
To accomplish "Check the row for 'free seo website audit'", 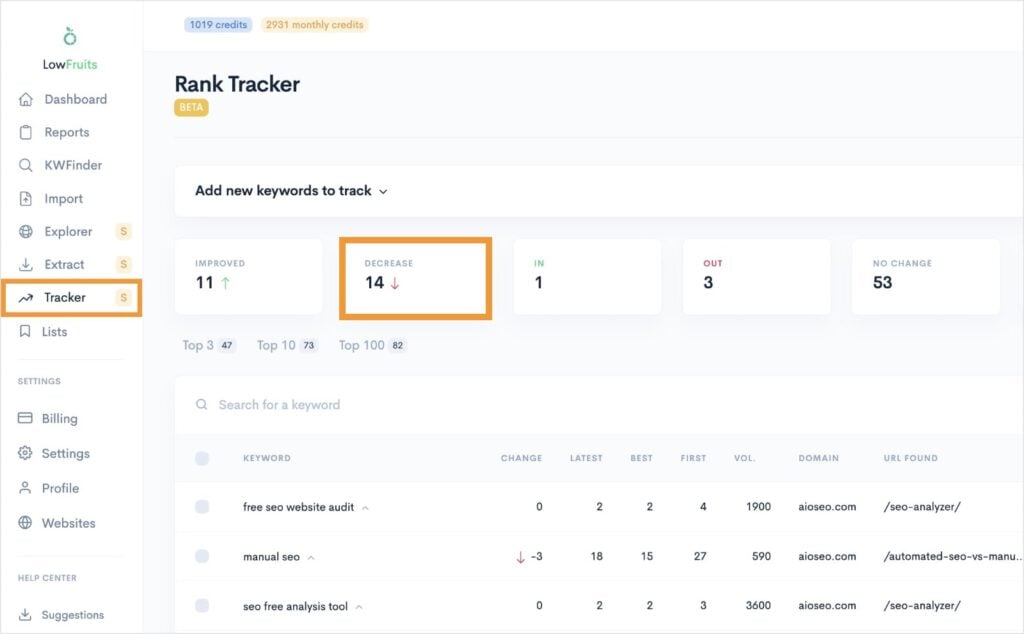I will 203,507.
